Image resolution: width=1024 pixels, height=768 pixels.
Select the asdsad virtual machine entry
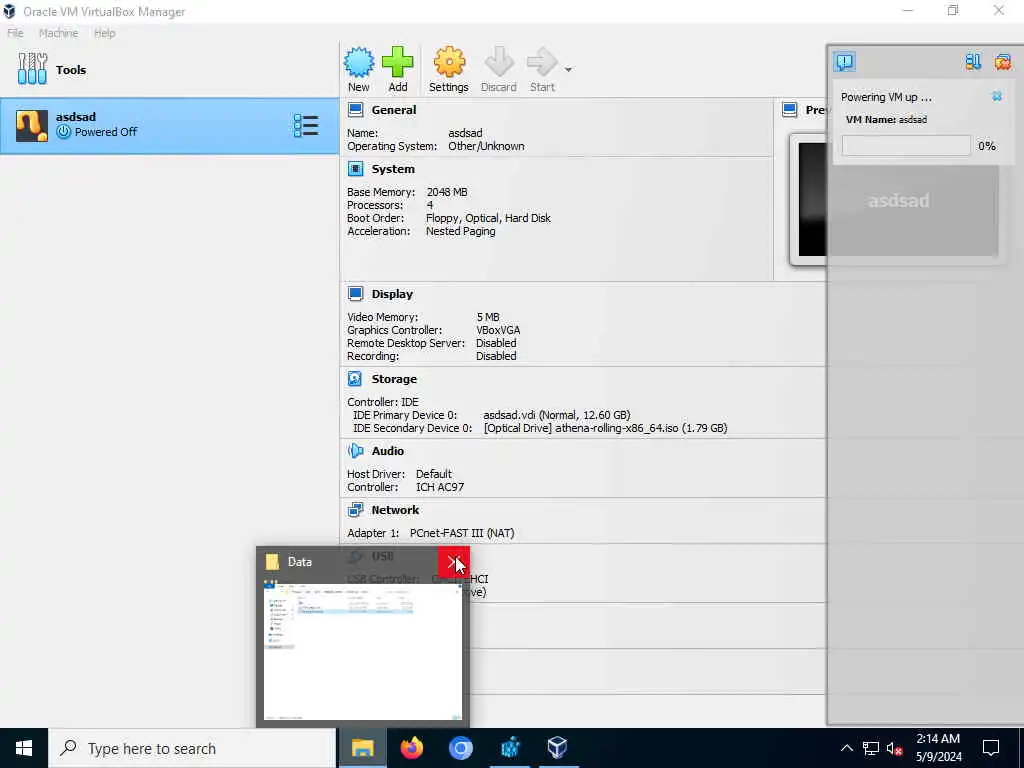coord(169,126)
